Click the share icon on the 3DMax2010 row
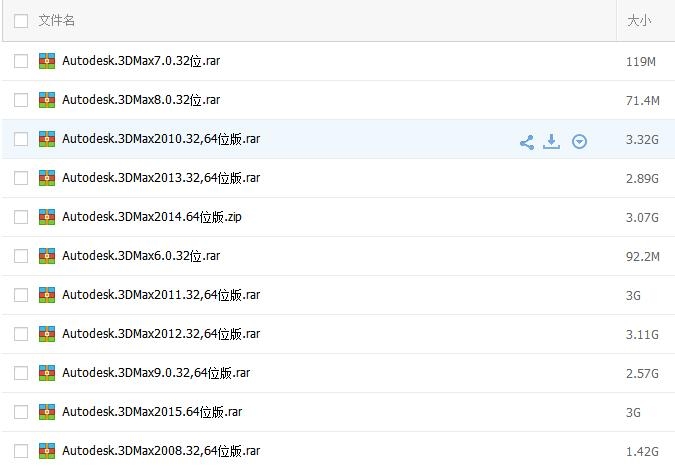This screenshot has height=470, width=675. click(527, 142)
